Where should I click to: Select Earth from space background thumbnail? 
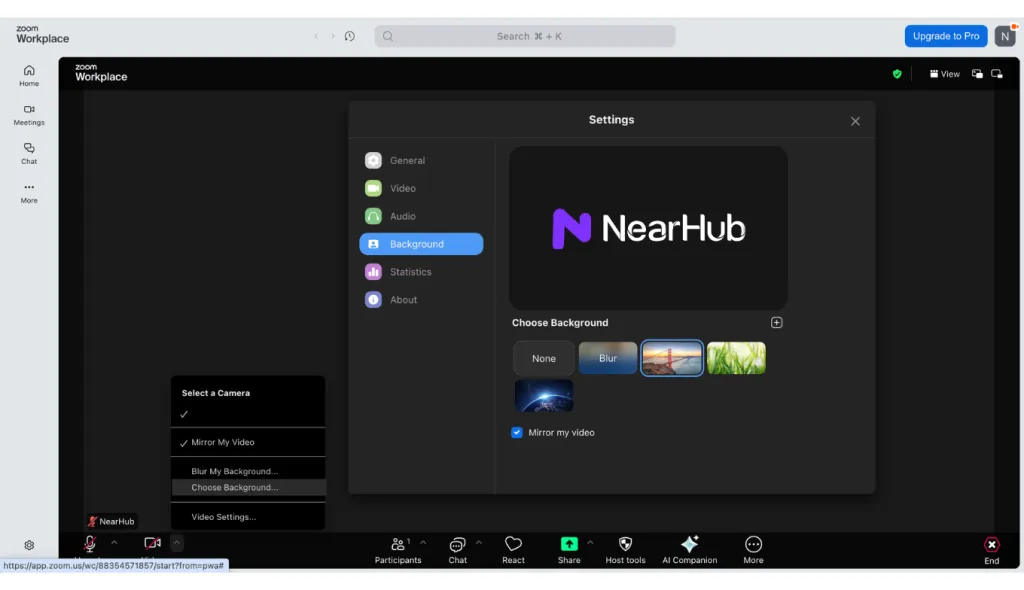tap(543, 396)
